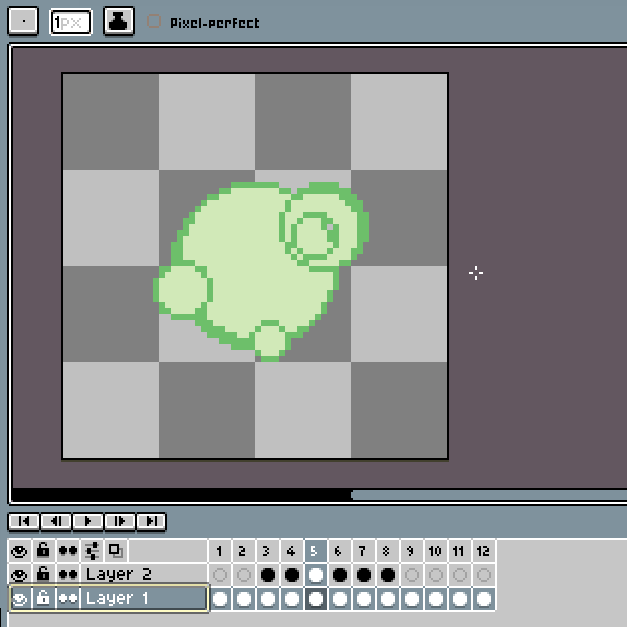The width and height of the screenshot is (627, 627).
Task: Select frame 7 header
Action: tap(363, 551)
